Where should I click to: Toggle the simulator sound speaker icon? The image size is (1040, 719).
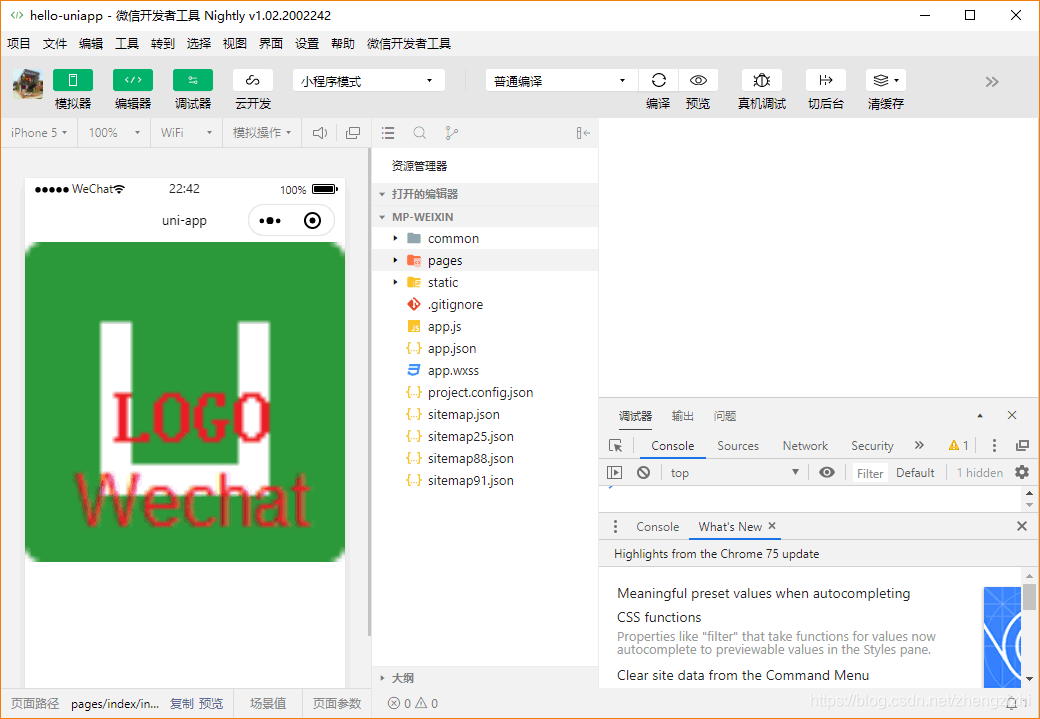(320, 133)
